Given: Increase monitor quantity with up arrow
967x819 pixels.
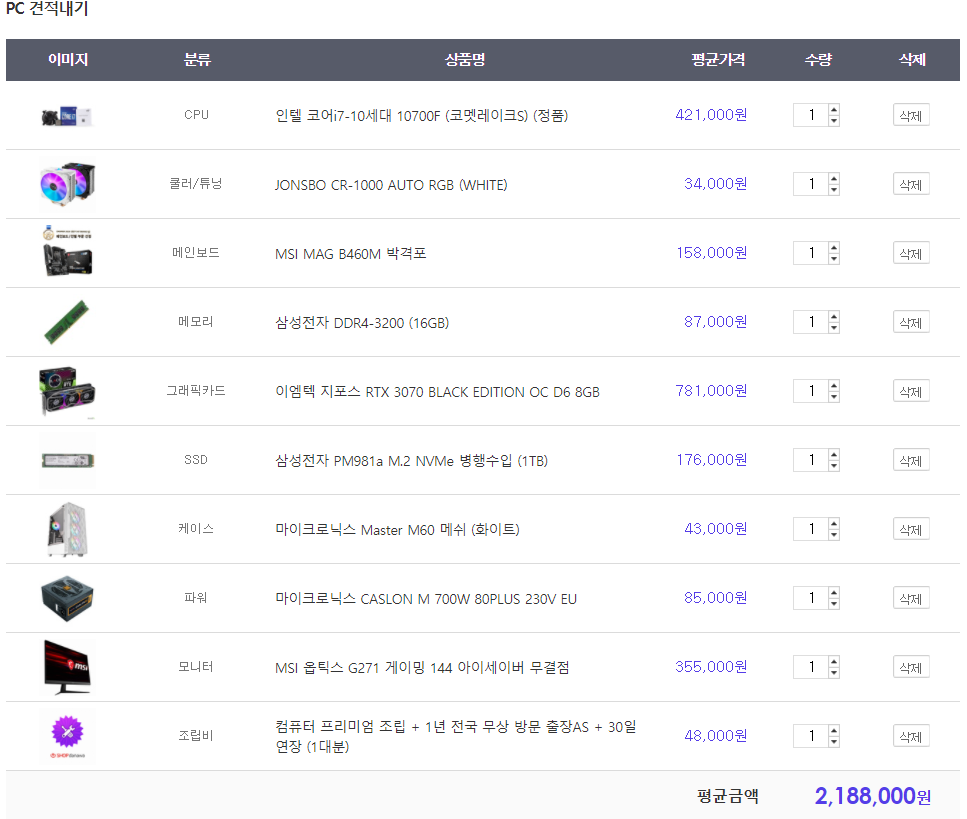Looking at the screenshot, I should pos(834,662).
